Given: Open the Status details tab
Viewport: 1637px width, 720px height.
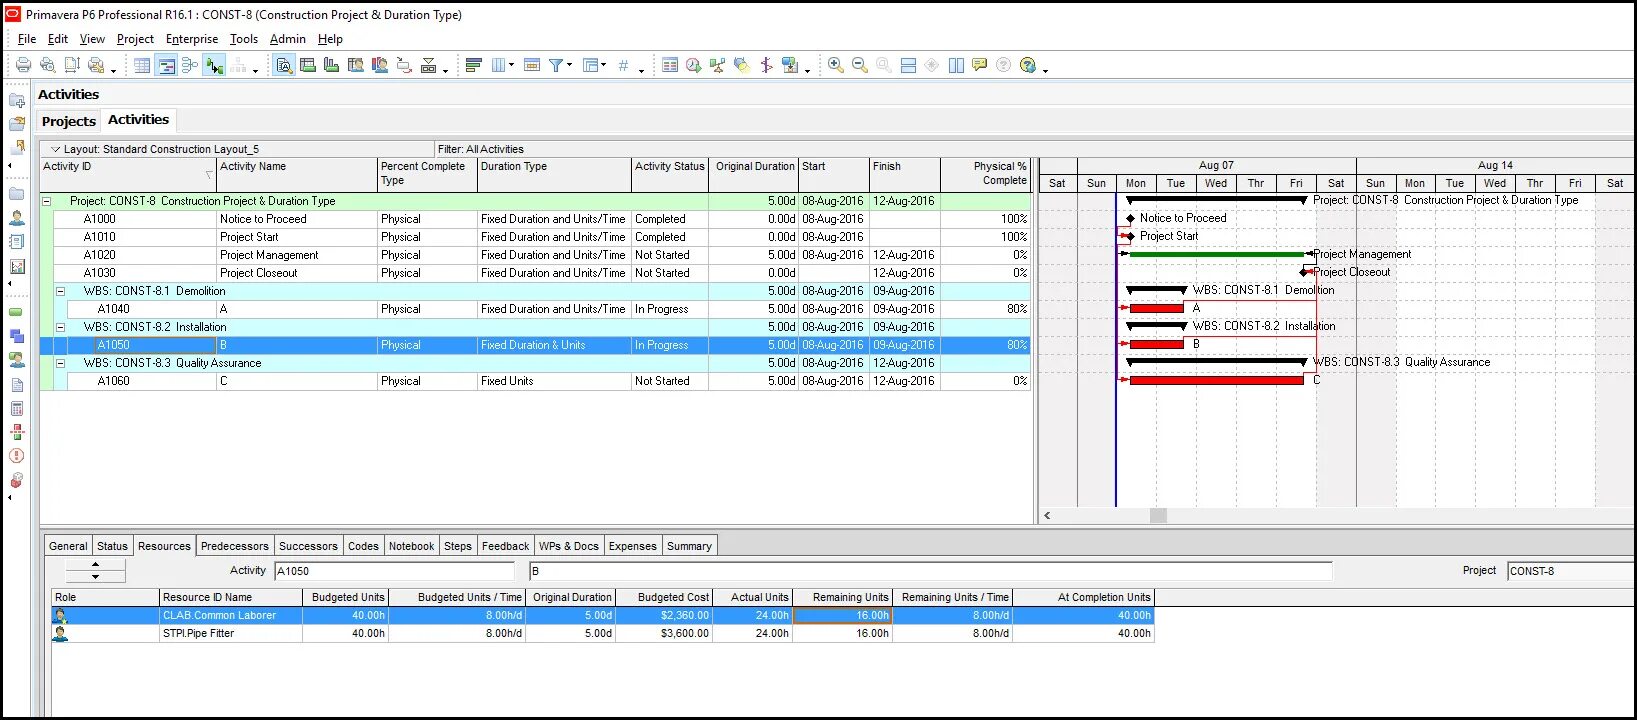Looking at the screenshot, I should click(x=112, y=546).
